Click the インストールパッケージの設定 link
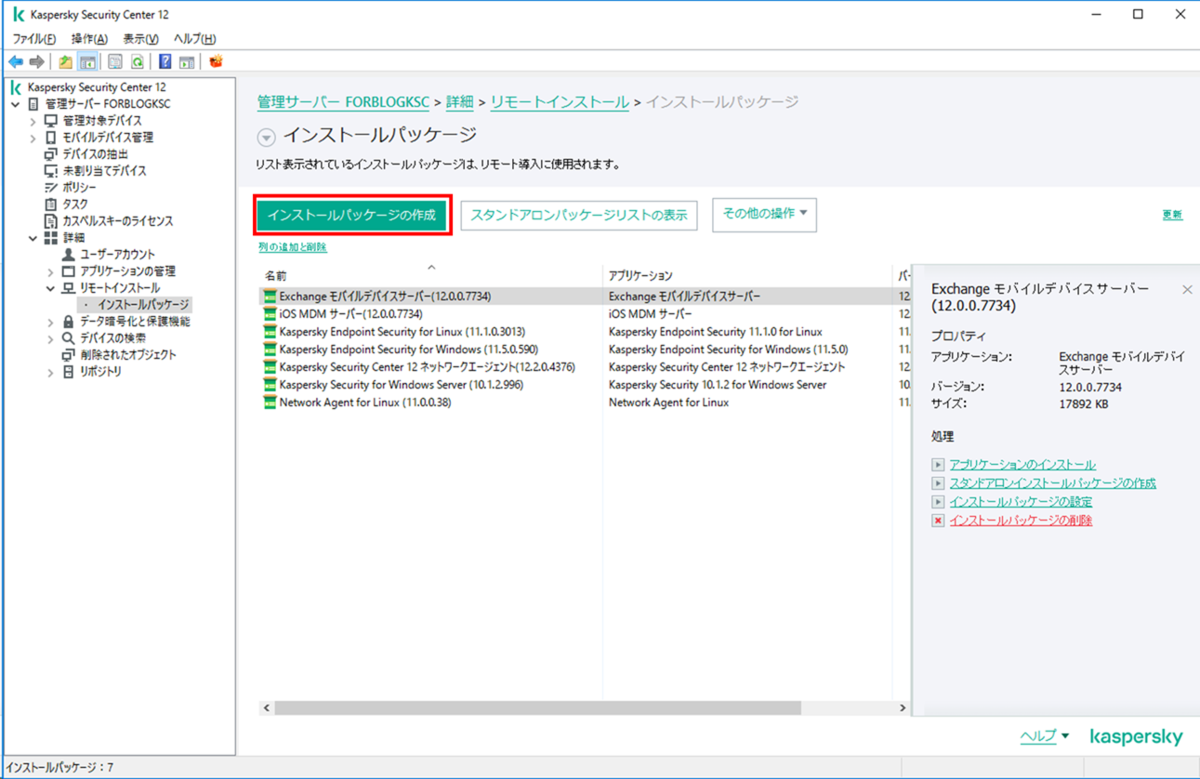This screenshot has height=779, width=1200. [1020, 502]
